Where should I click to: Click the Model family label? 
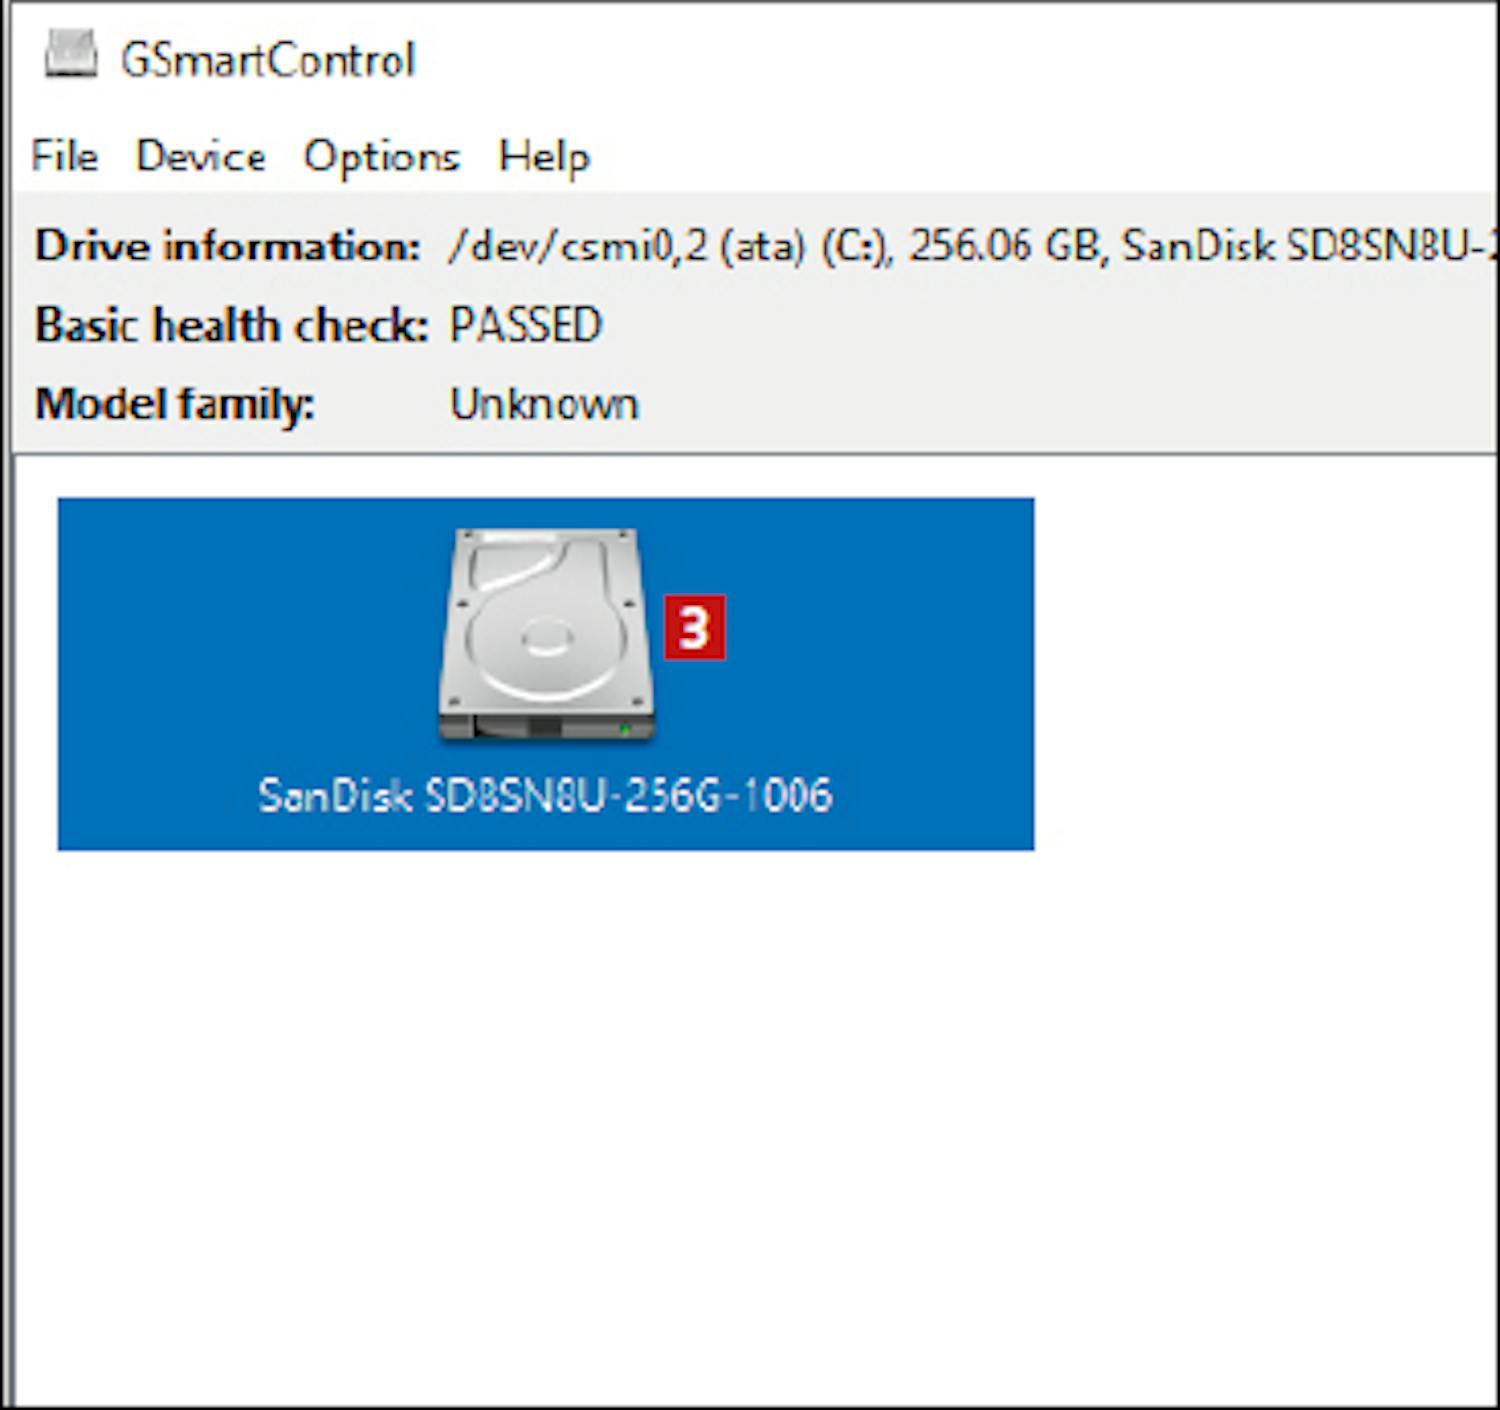[175, 405]
